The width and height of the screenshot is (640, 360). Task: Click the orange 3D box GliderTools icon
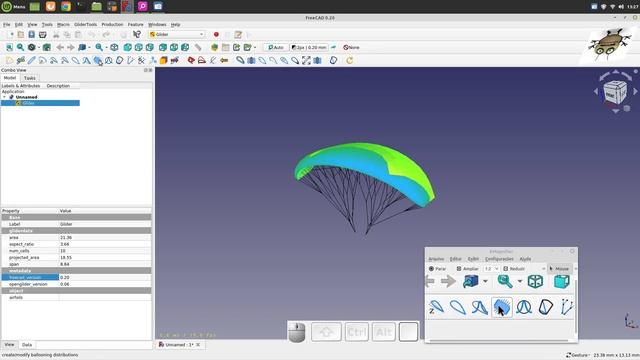point(163,60)
